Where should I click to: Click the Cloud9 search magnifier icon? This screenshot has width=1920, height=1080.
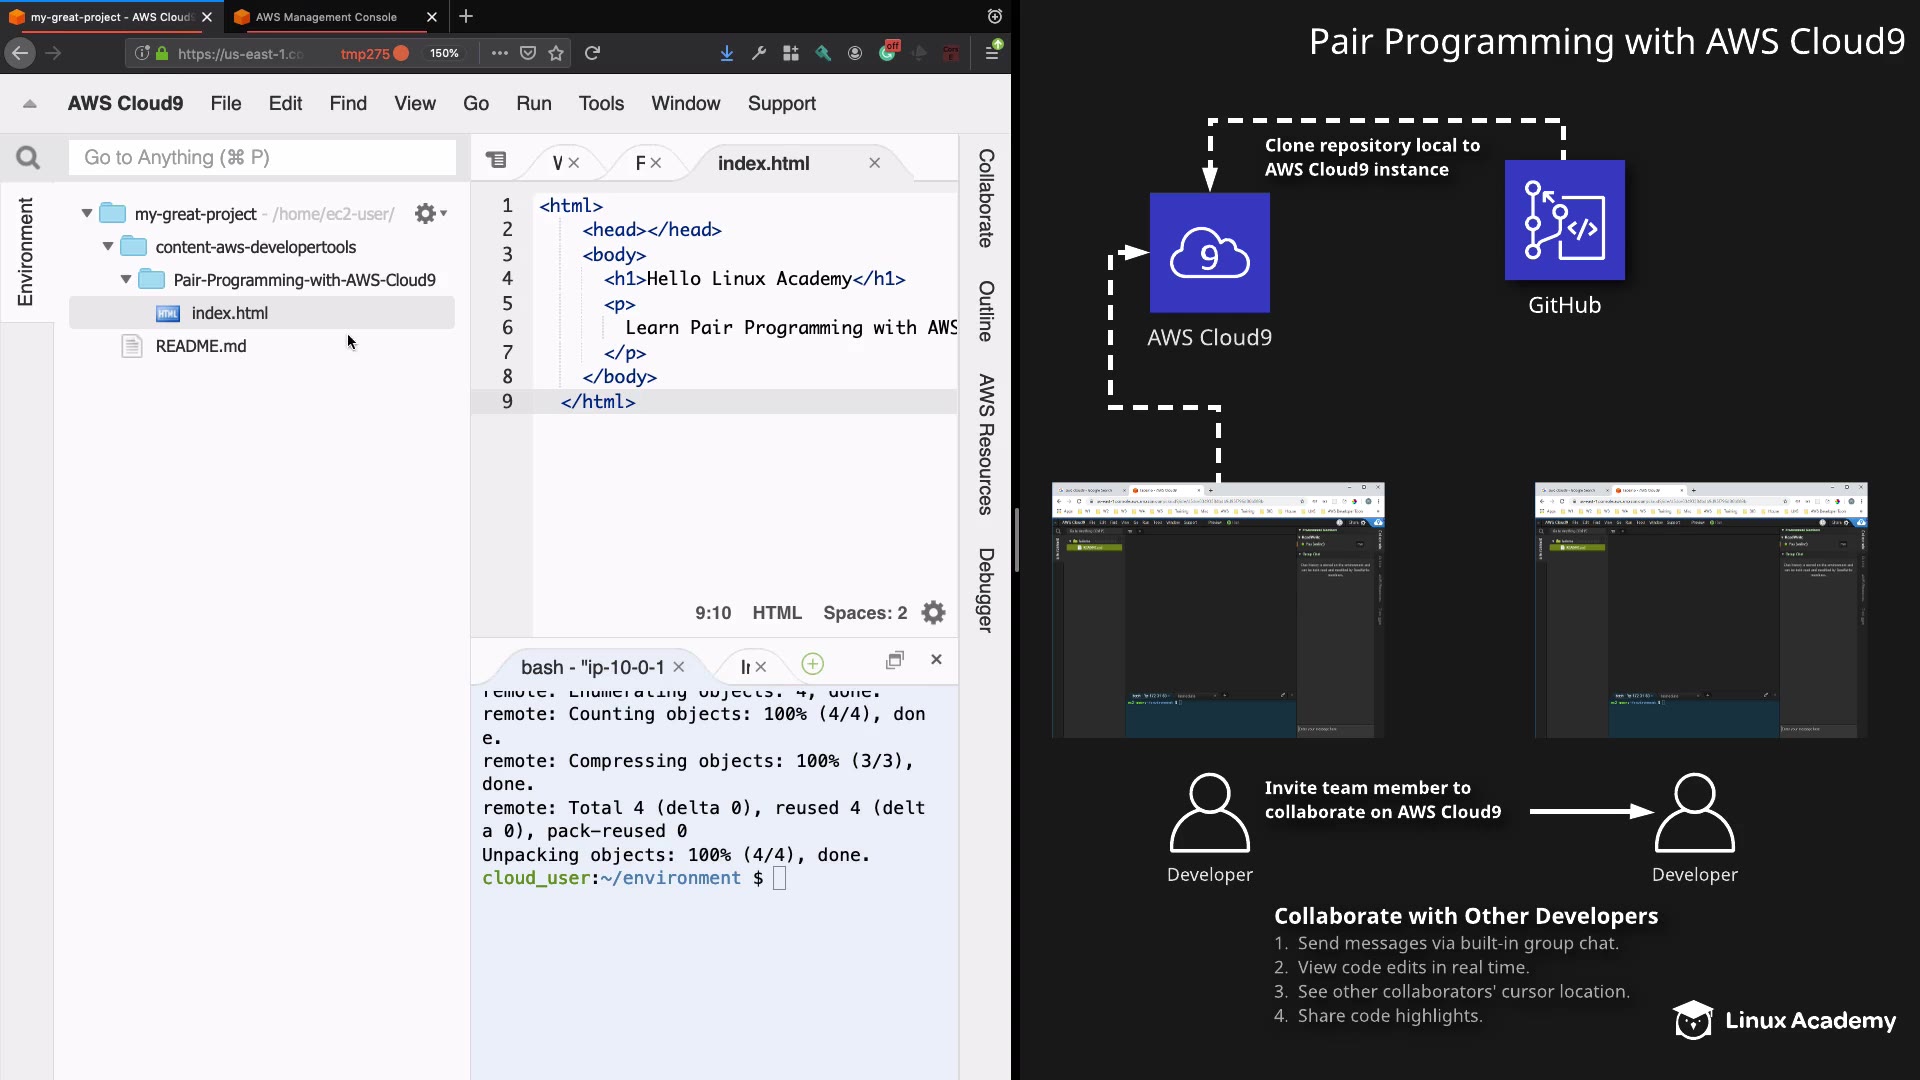[28, 158]
